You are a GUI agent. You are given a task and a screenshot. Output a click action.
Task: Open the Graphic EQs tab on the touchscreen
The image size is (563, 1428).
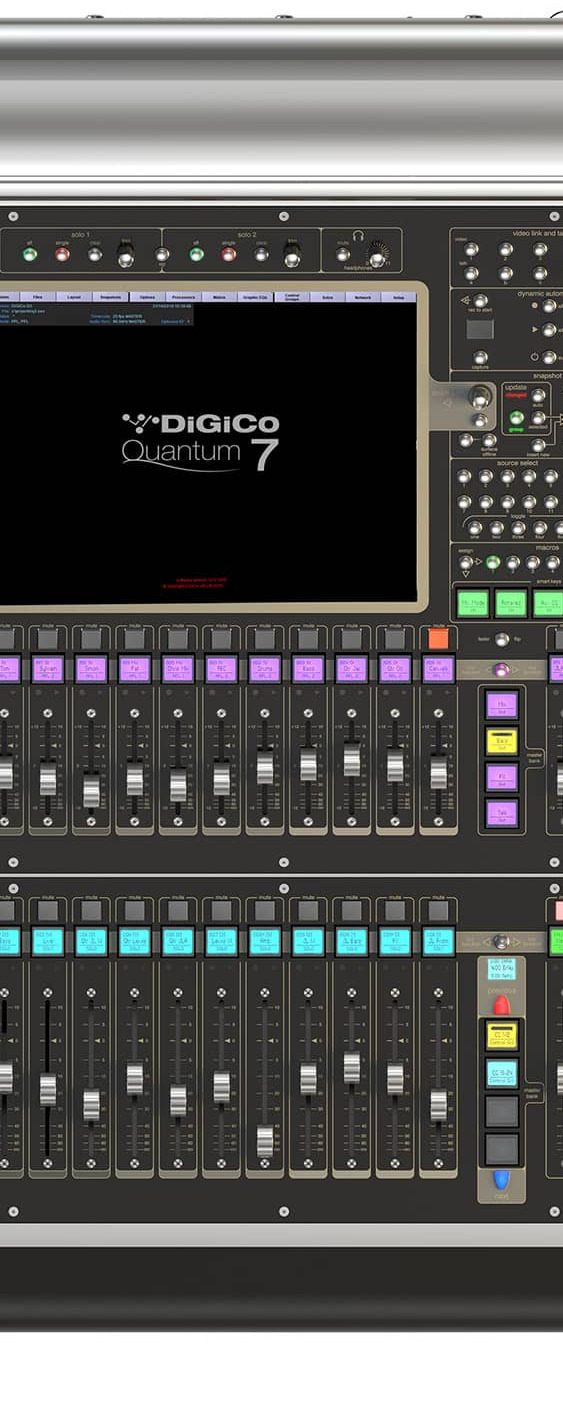[255, 297]
